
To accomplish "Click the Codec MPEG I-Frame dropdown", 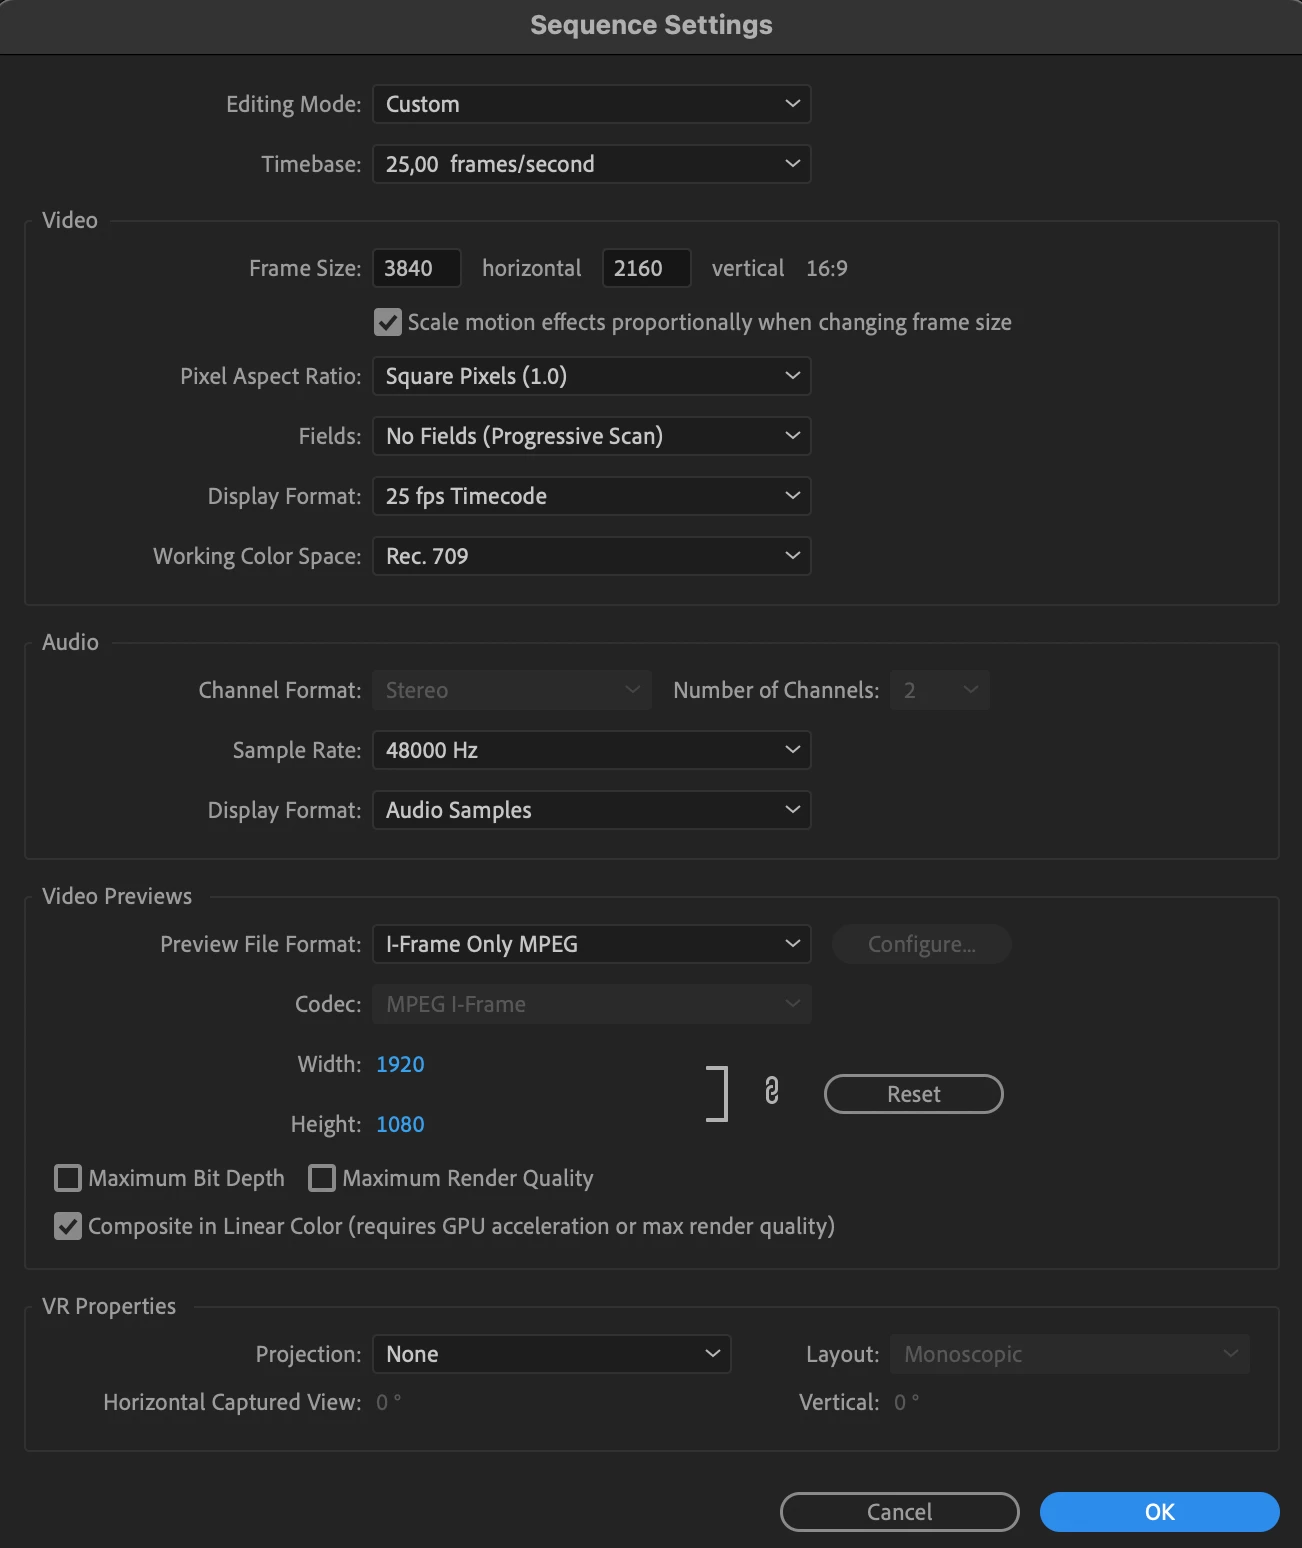I will pos(592,1004).
